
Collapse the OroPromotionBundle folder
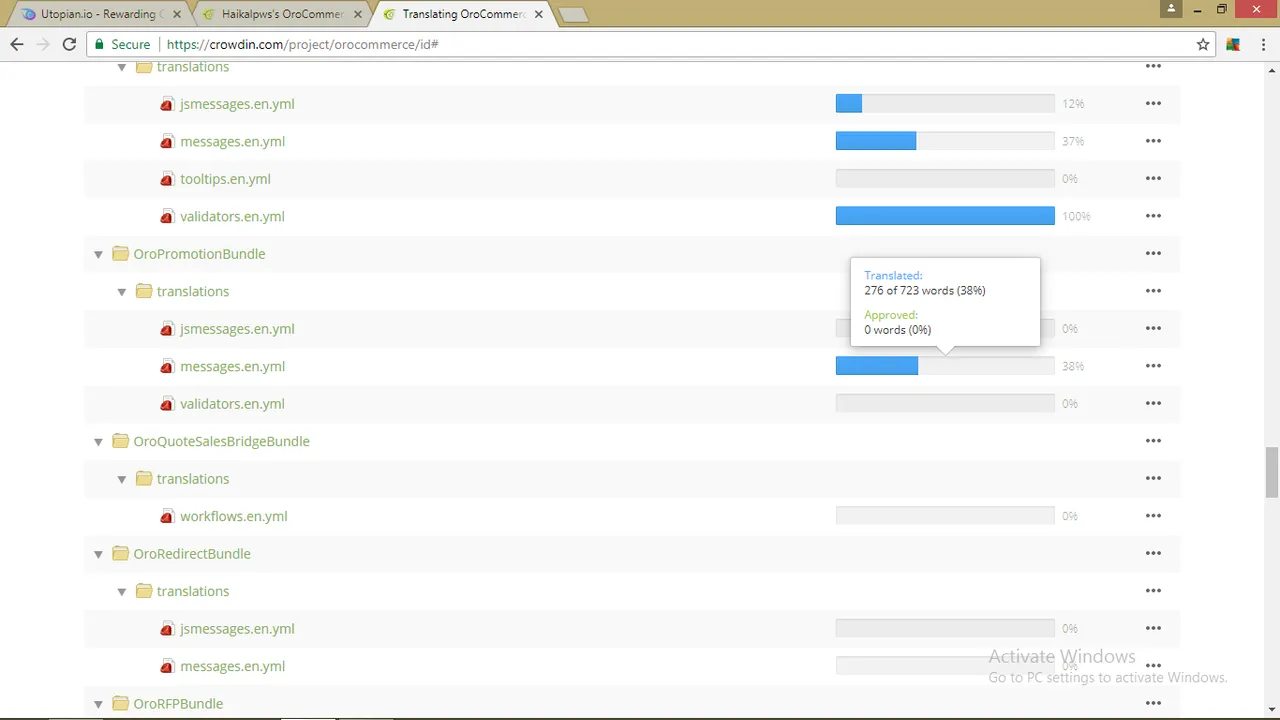[x=98, y=254]
